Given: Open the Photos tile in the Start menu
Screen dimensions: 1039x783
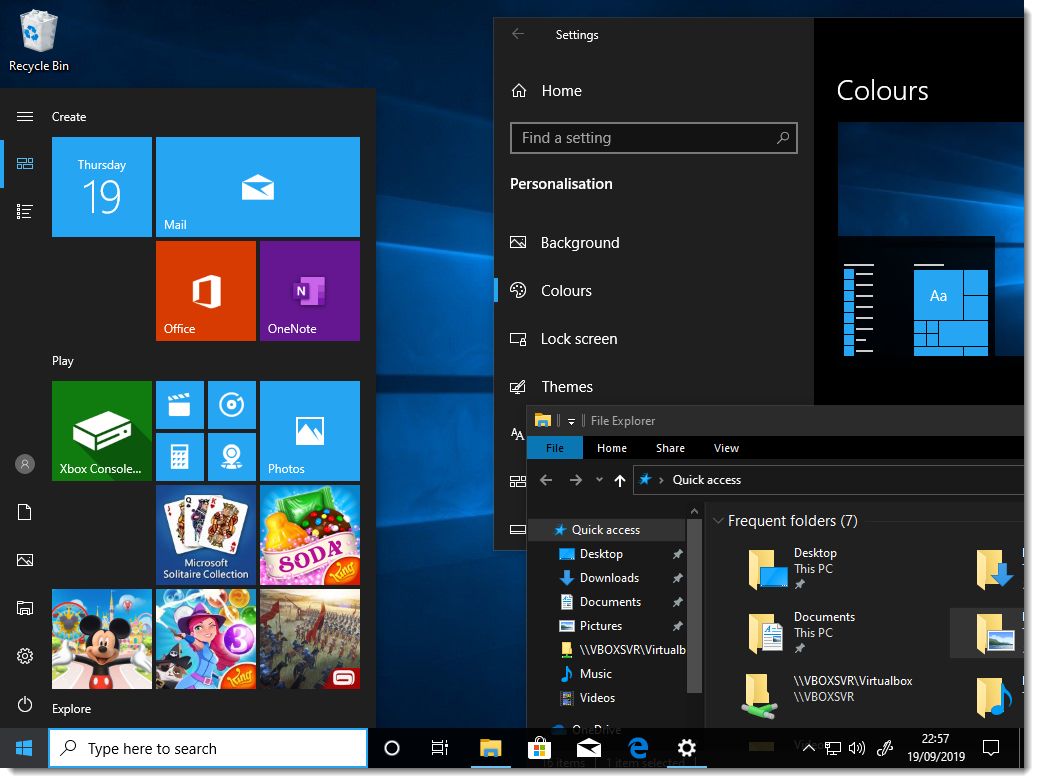Looking at the screenshot, I should (309, 431).
